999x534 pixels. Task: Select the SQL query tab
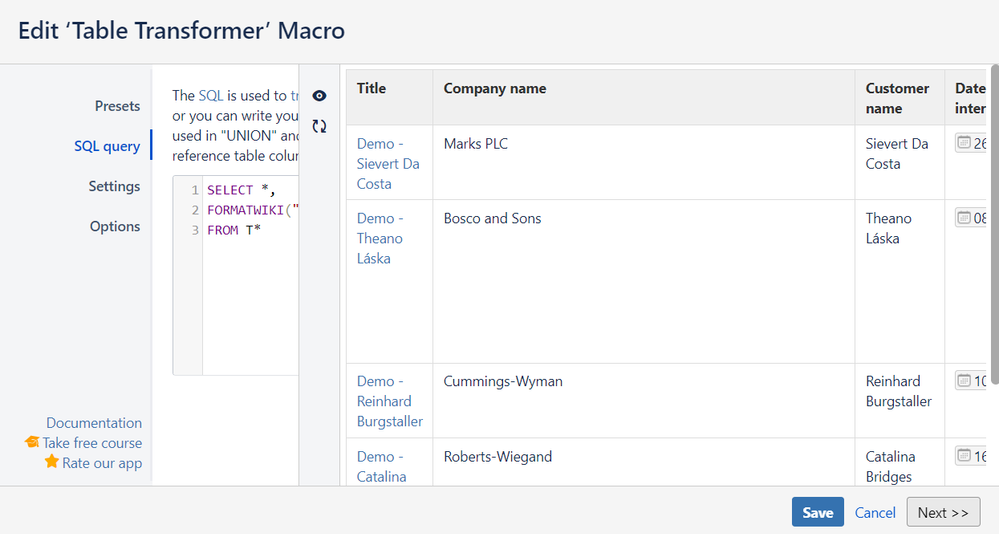pos(107,146)
